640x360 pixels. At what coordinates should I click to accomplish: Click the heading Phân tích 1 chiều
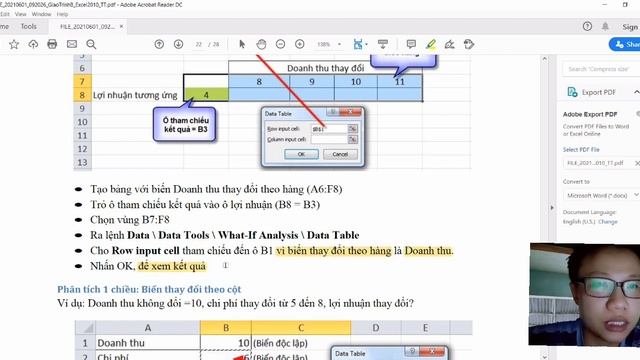coord(149,289)
